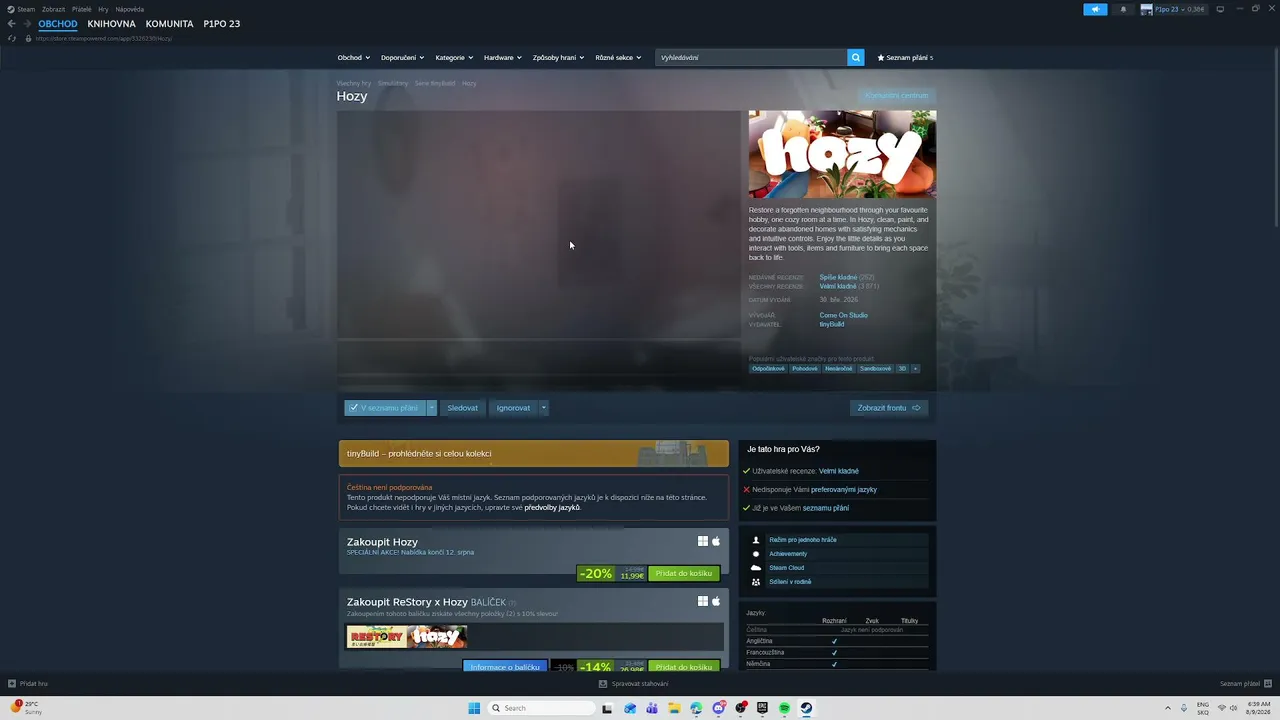Click the single-player mode icon
Screen dimensions: 1280x720
coord(756,540)
